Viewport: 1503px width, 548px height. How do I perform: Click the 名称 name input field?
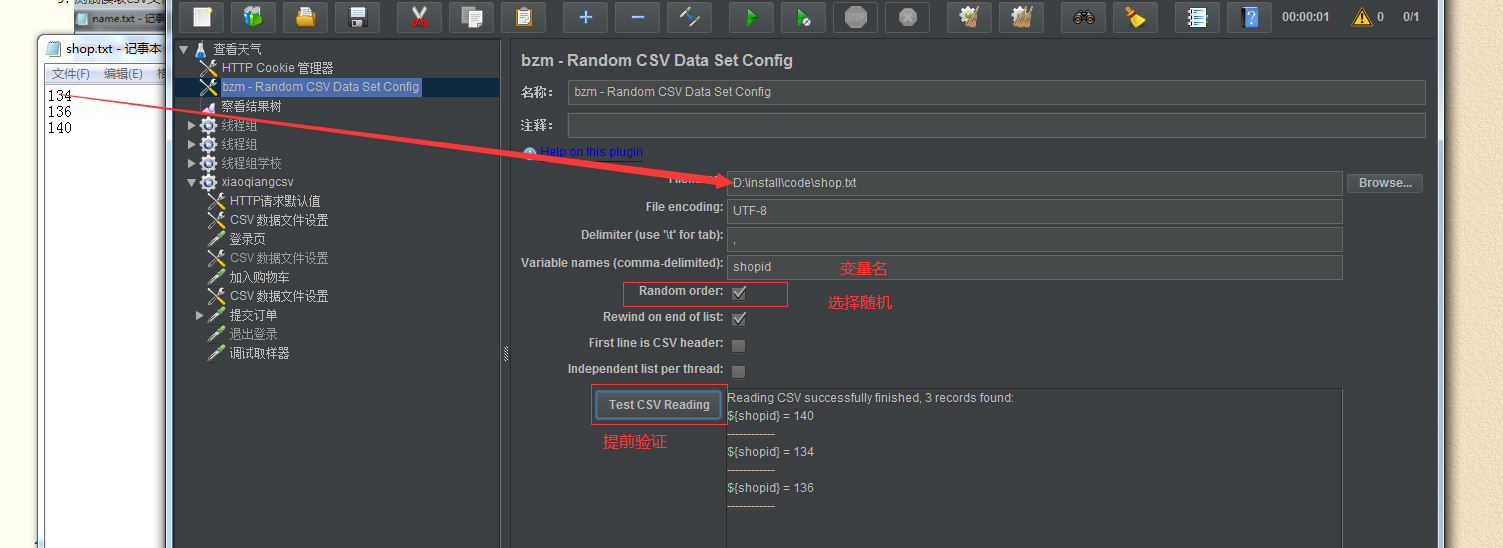pos(996,92)
